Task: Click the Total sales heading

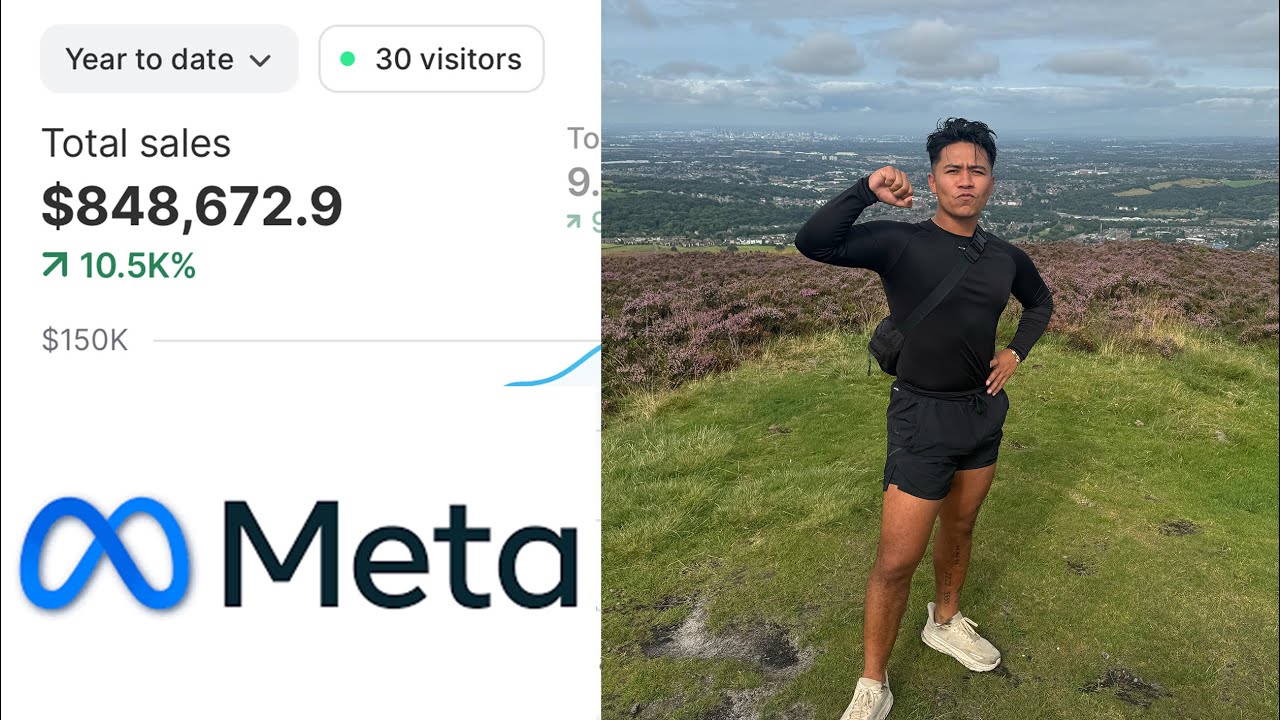Action: click(x=136, y=144)
